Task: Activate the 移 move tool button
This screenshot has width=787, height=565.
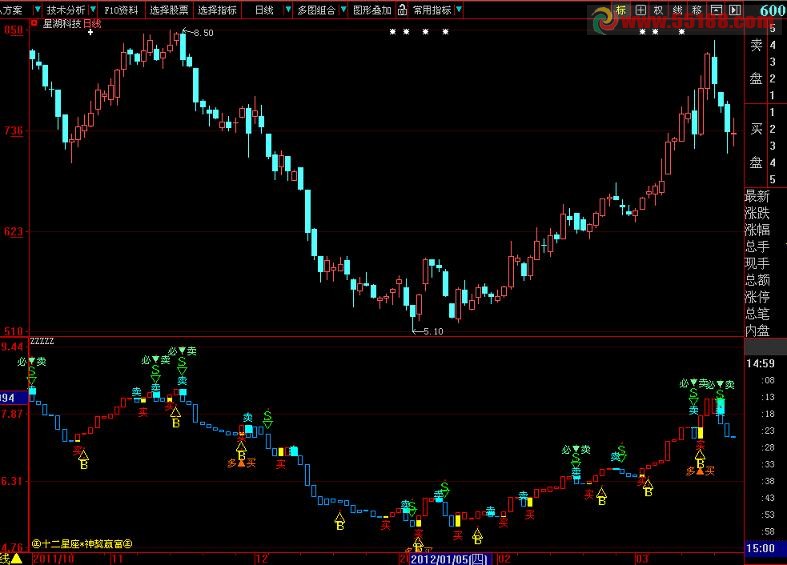Action: click(x=697, y=10)
